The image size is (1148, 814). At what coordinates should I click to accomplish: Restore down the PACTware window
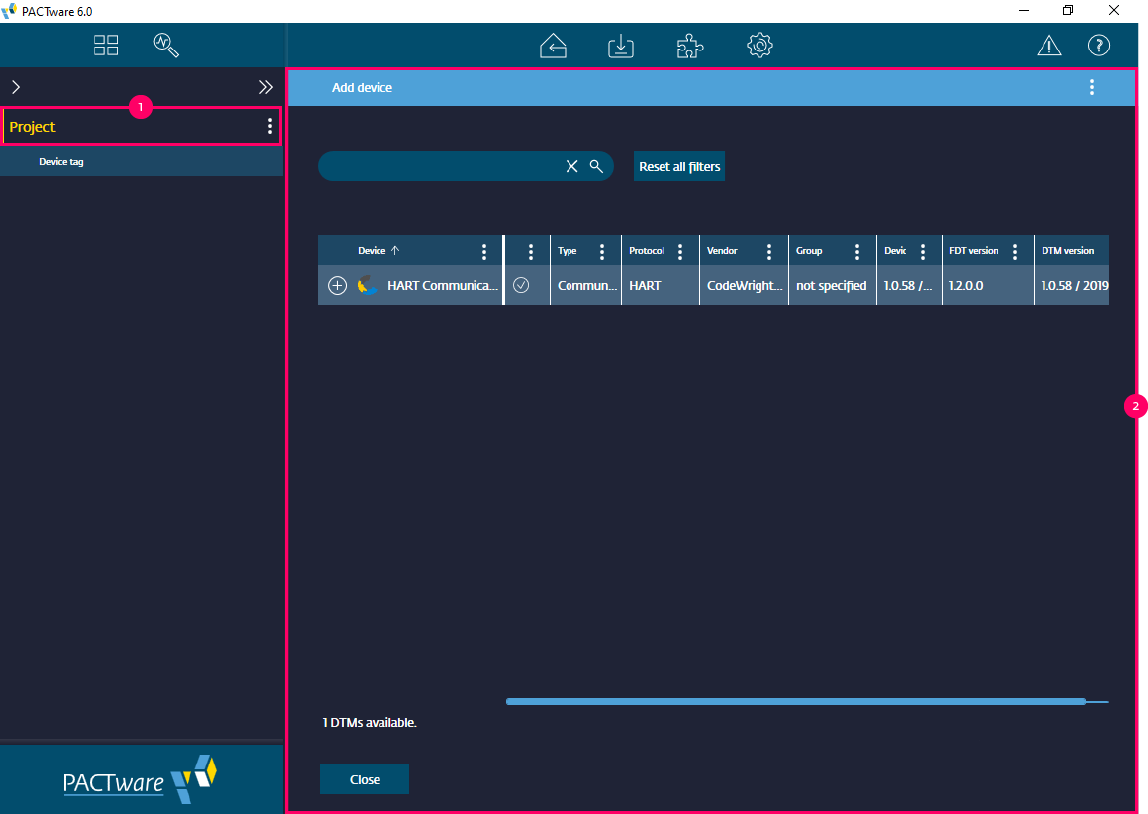coord(1068,11)
